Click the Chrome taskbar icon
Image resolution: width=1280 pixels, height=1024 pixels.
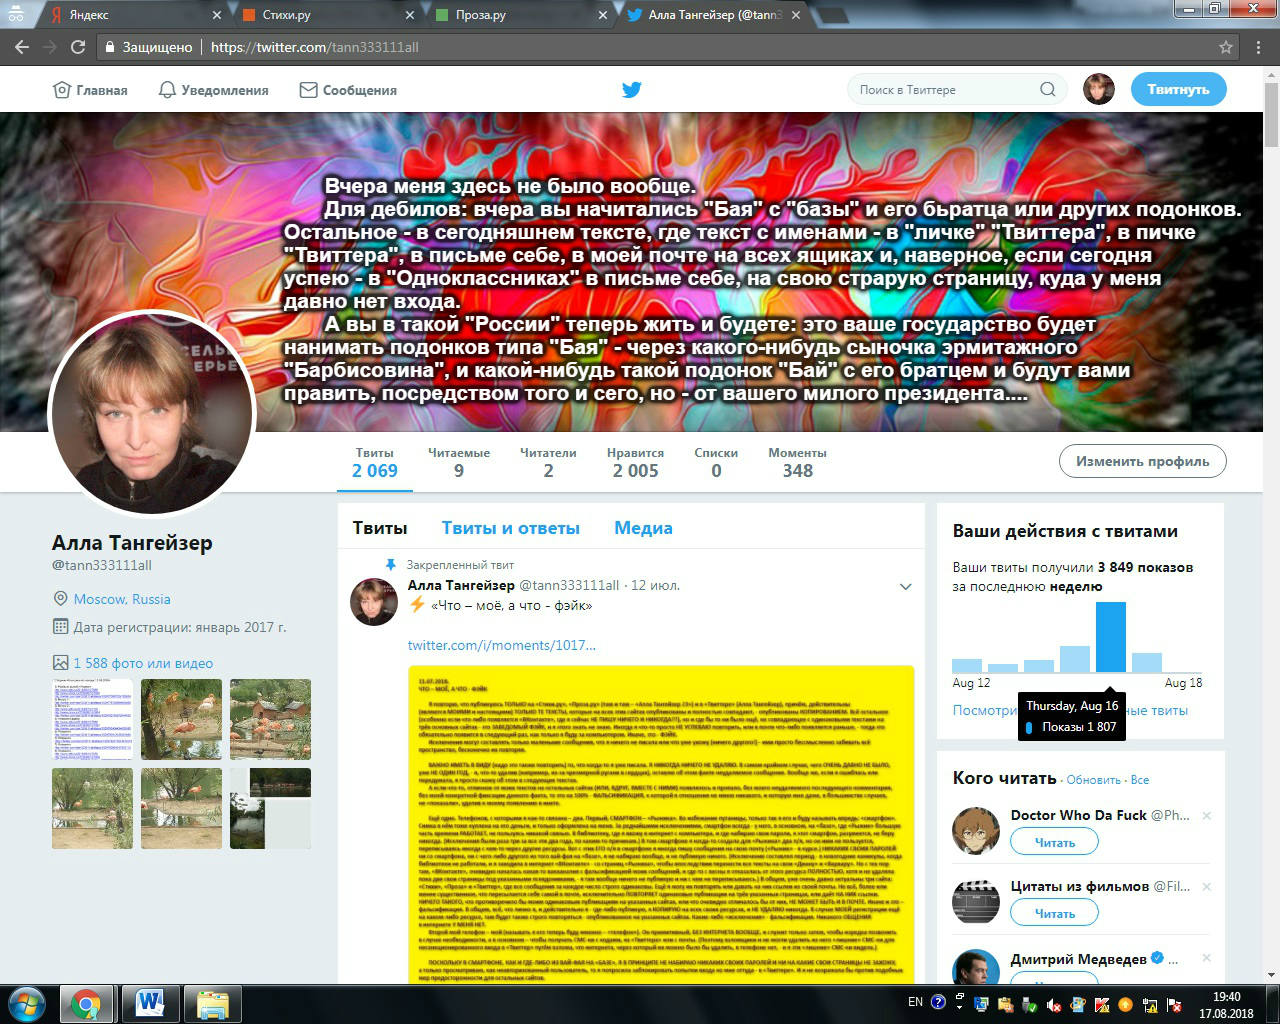click(86, 1003)
